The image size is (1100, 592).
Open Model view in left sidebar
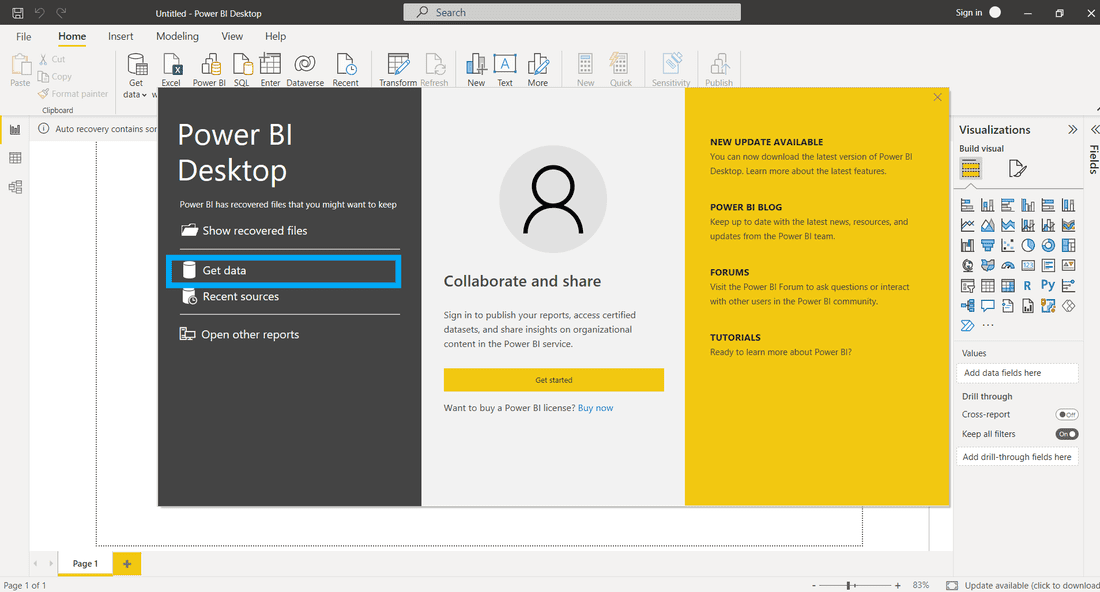[15, 187]
